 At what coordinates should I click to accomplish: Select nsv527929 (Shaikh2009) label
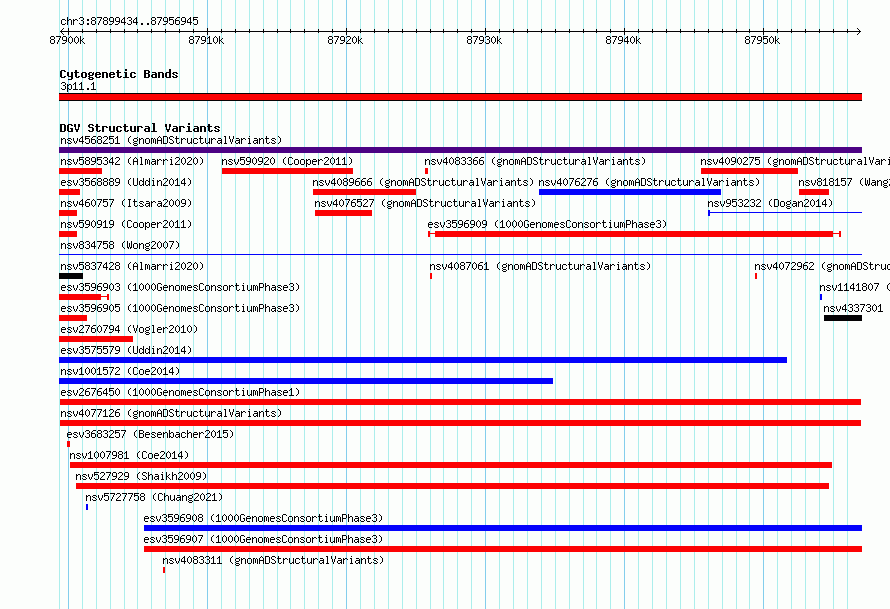point(141,476)
